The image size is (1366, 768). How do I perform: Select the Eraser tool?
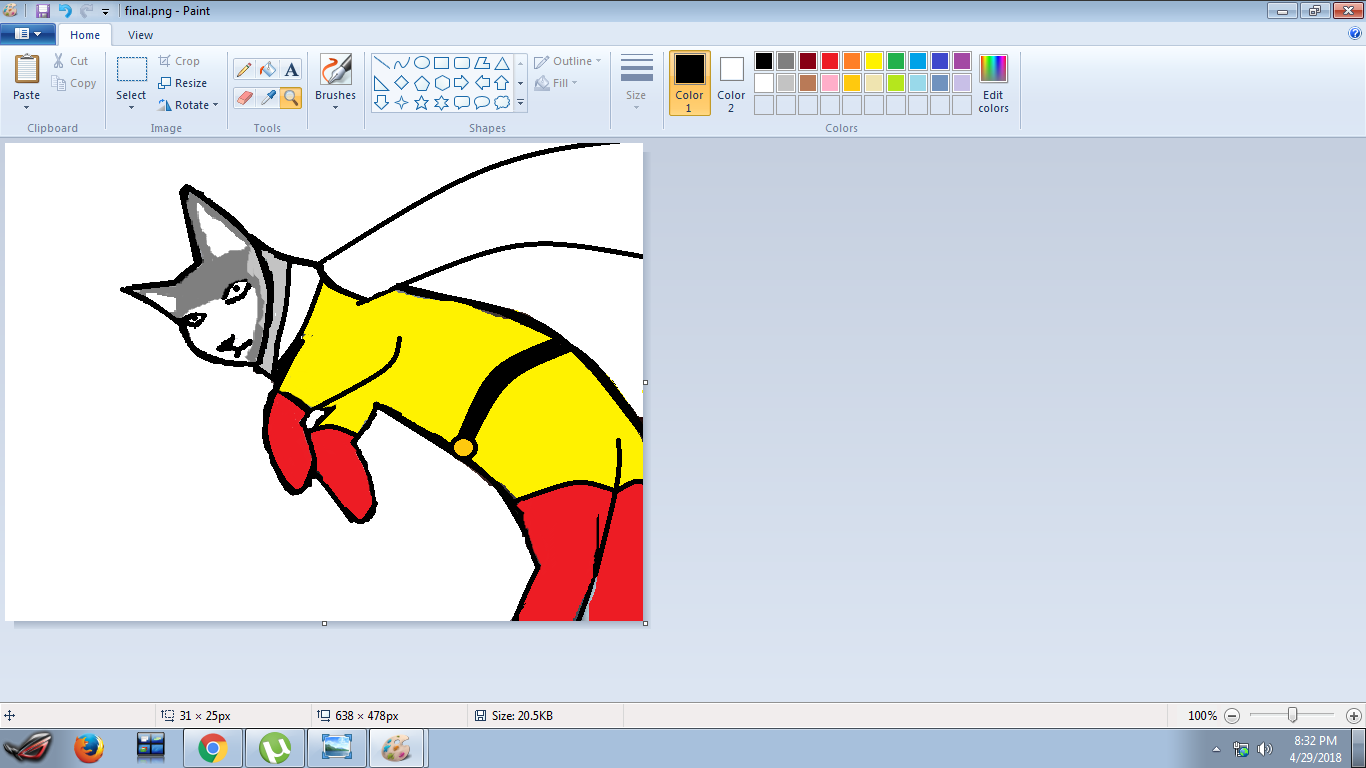pos(244,97)
